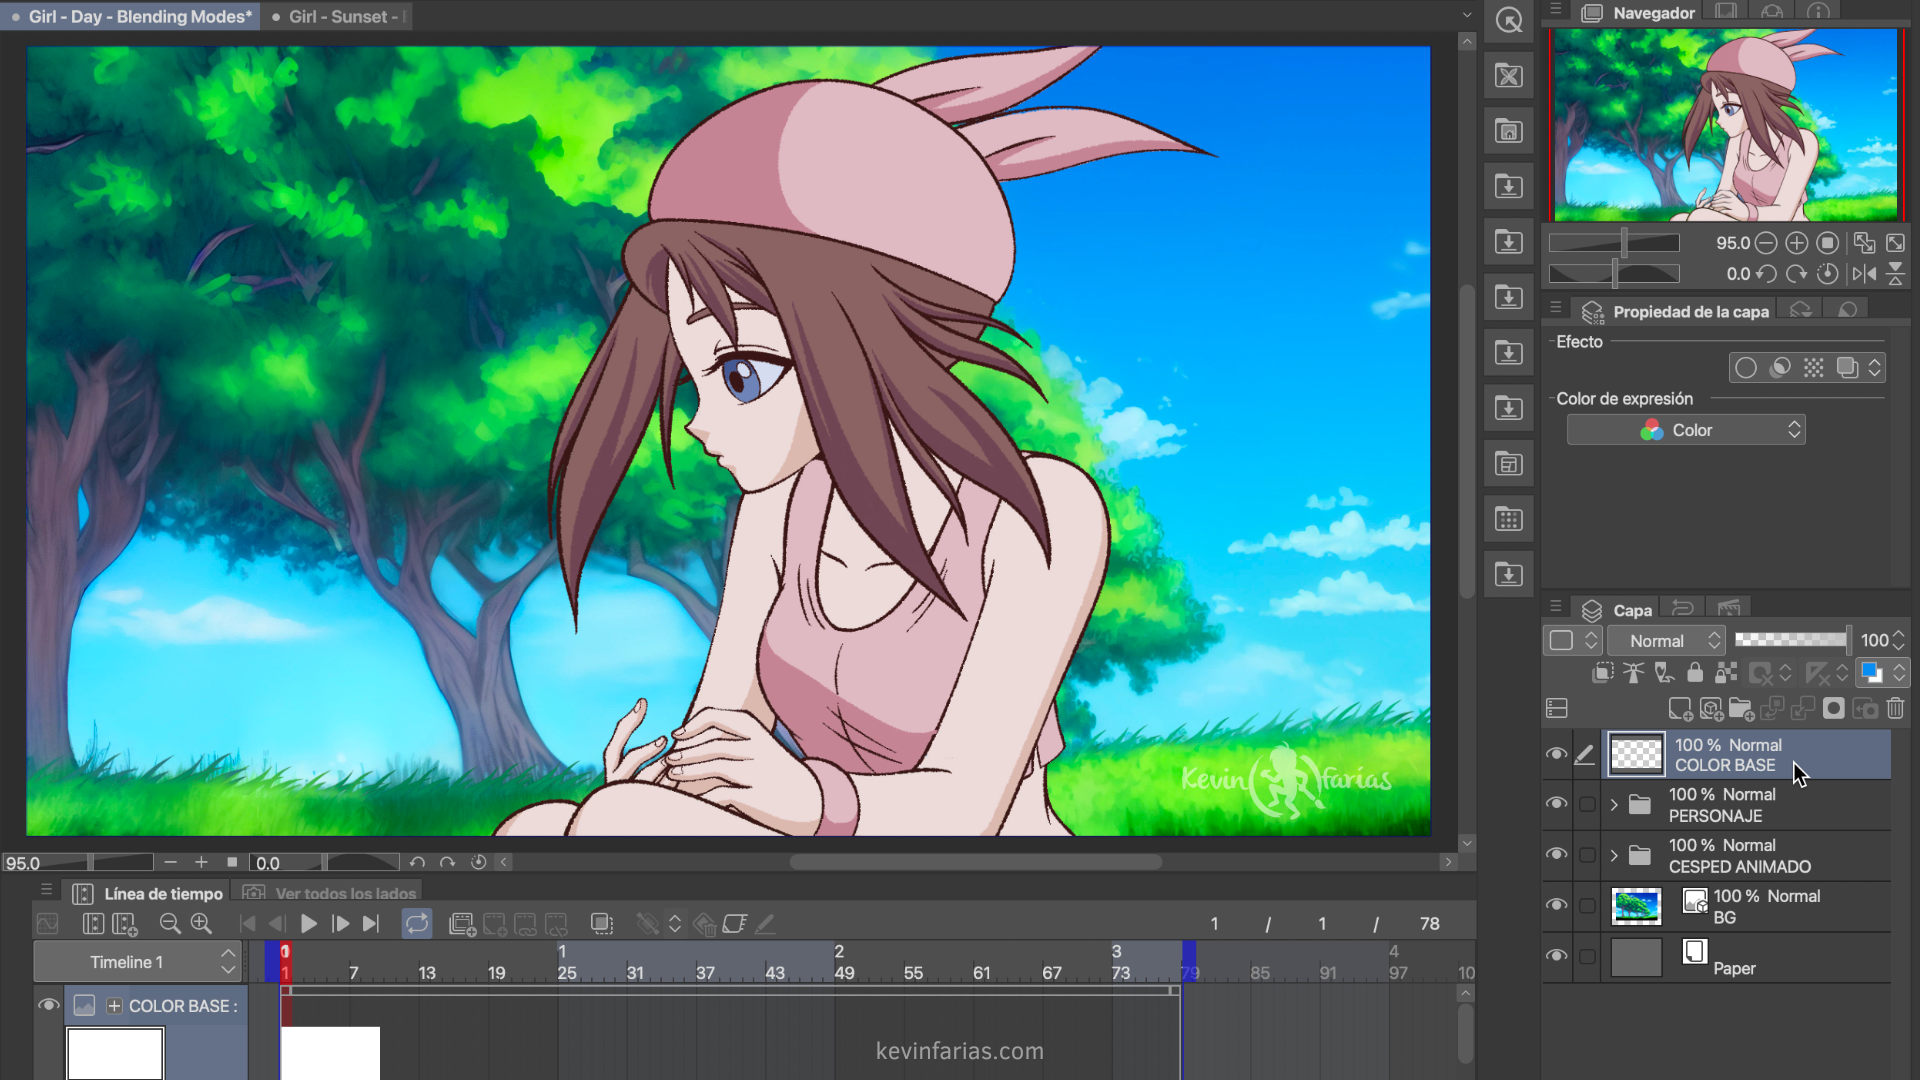1920x1080 pixels.
Task: Create a new layer folder
Action: point(1741,709)
